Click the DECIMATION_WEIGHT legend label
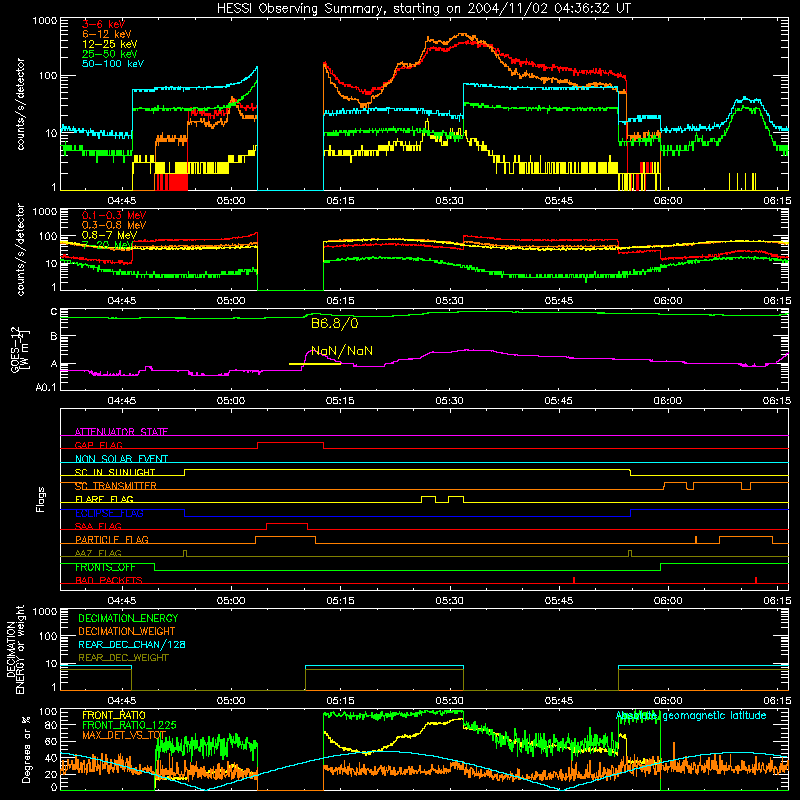 point(127,632)
